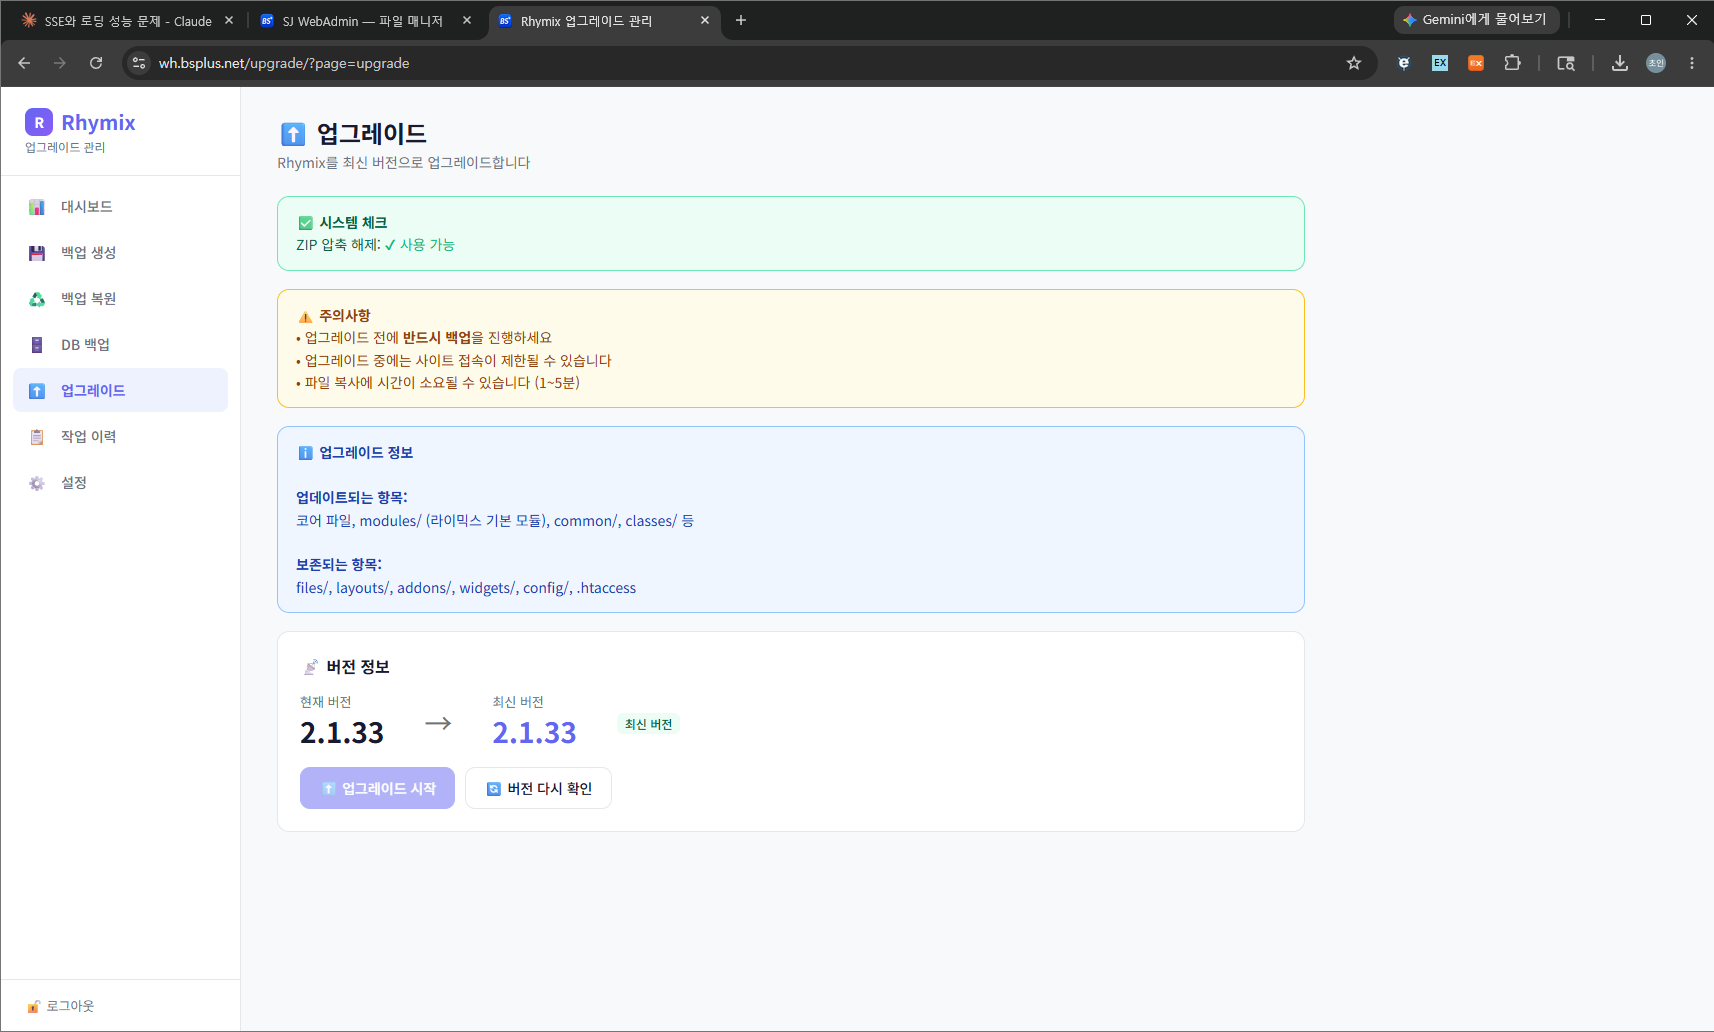Click 로그아웃 link at sidebar bottom
Image resolution: width=1714 pixels, height=1032 pixels.
coord(61,1006)
